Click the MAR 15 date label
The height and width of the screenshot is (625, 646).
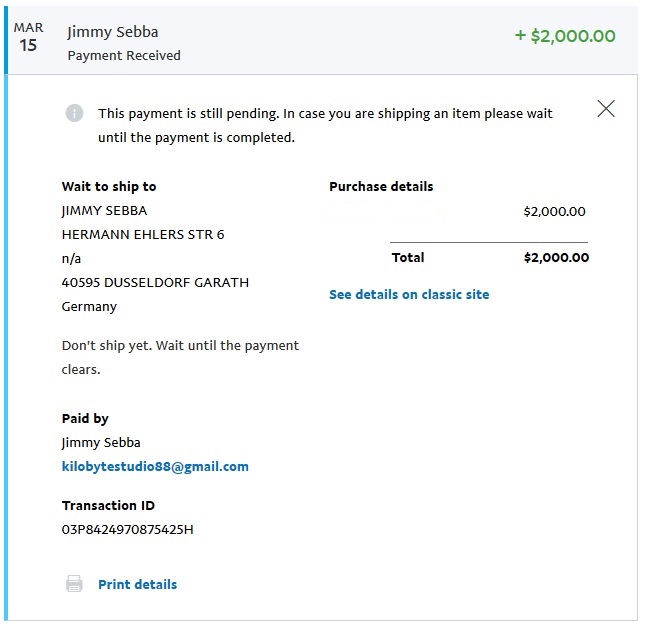click(28, 37)
